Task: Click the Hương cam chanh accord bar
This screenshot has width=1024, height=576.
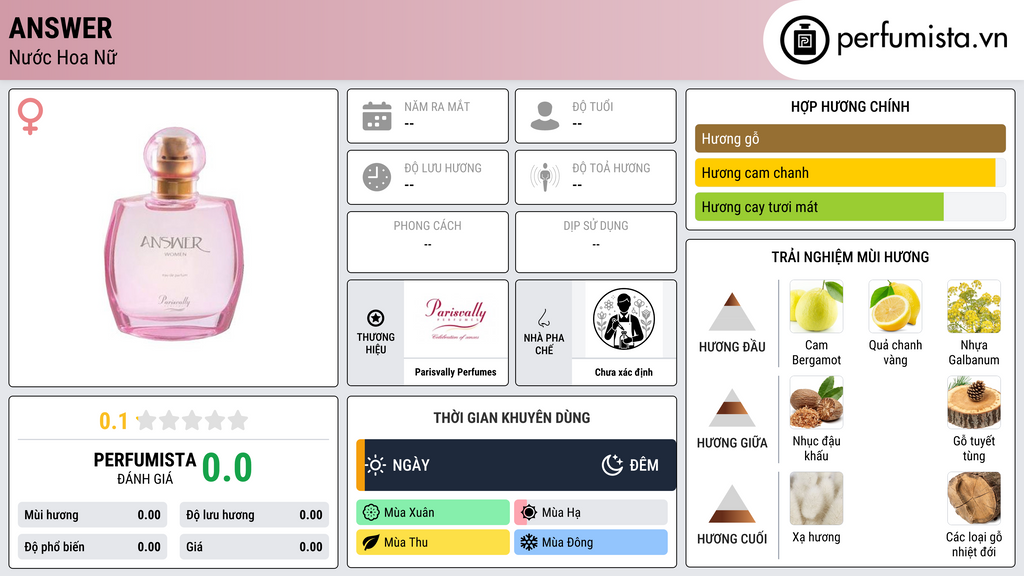Action: pos(850,173)
